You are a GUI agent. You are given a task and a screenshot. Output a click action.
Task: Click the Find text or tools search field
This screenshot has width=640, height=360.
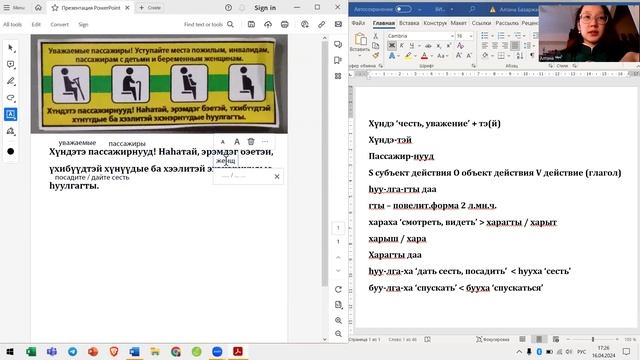click(x=209, y=24)
